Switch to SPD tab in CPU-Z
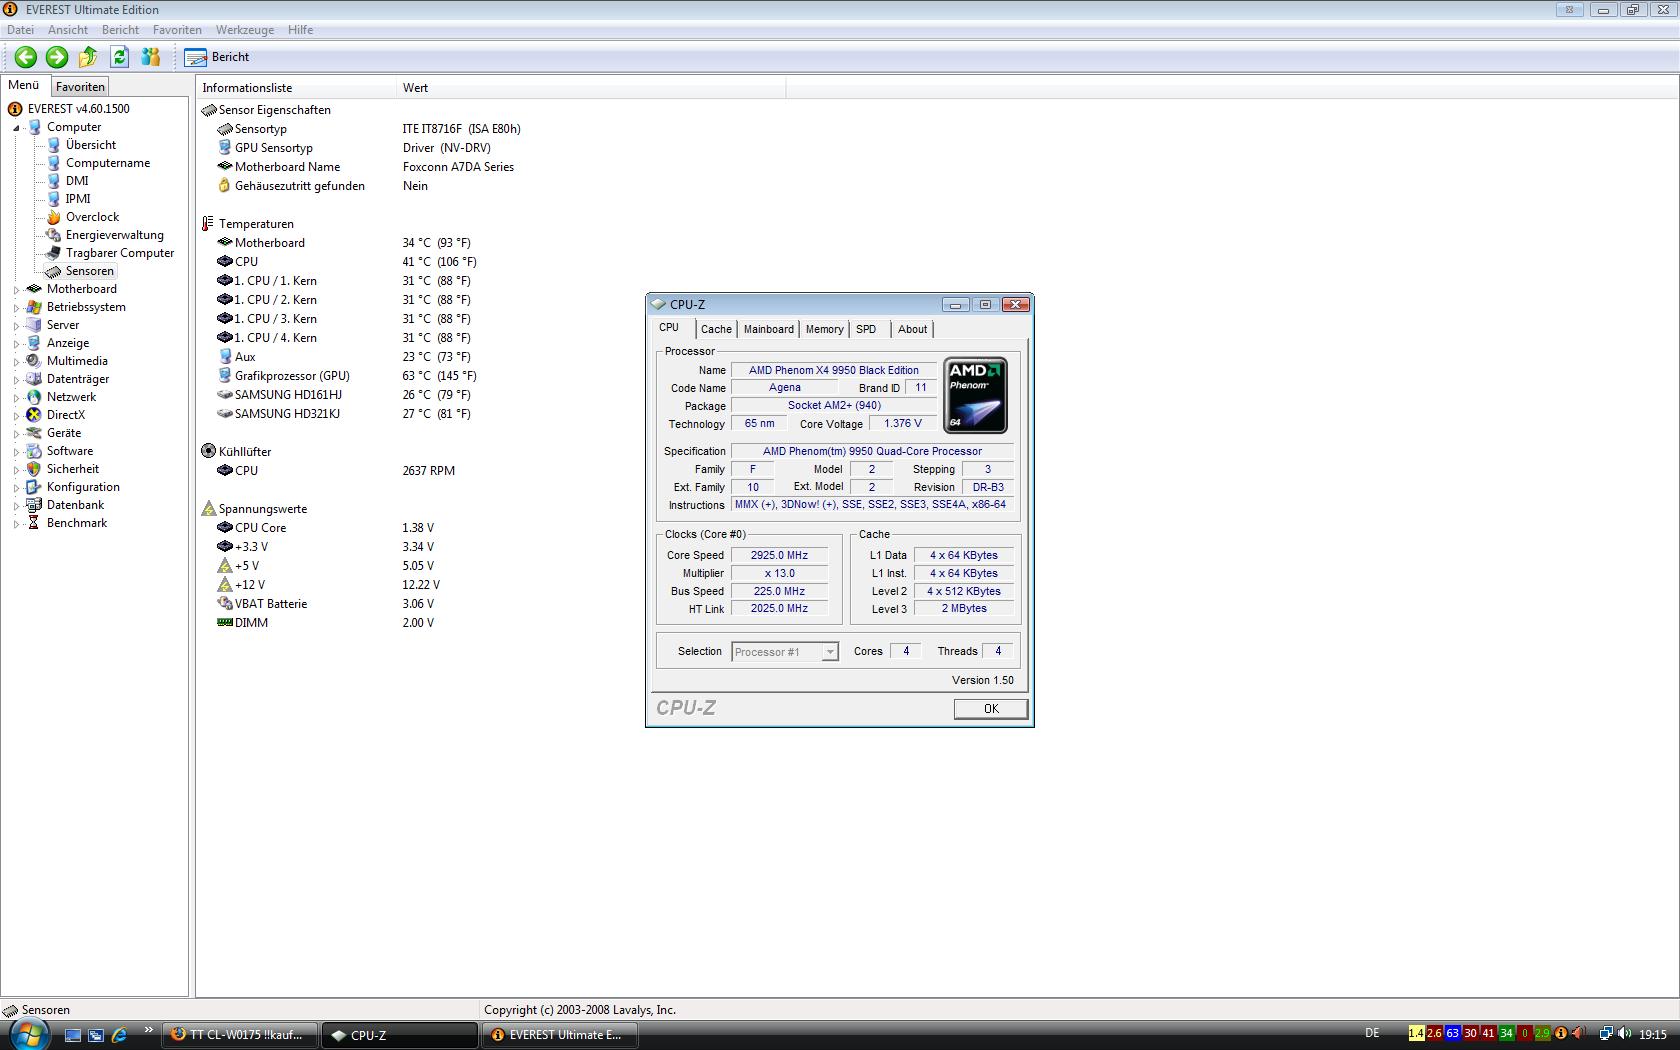This screenshot has width=1680, height=1050. point(866,329)
